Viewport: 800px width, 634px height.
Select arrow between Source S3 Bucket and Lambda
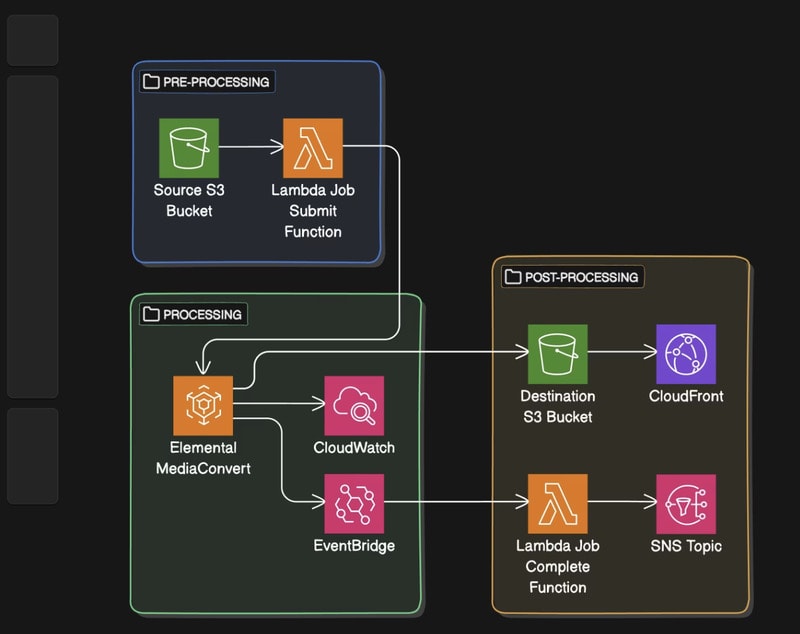tap(250, 148)
